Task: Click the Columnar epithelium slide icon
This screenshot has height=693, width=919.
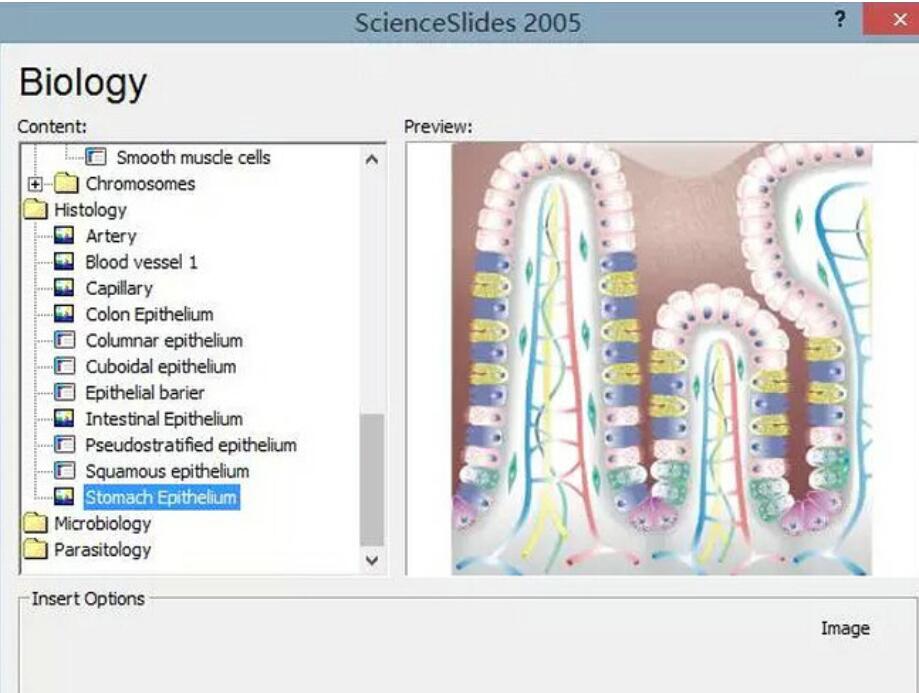Action: point(65,340)
